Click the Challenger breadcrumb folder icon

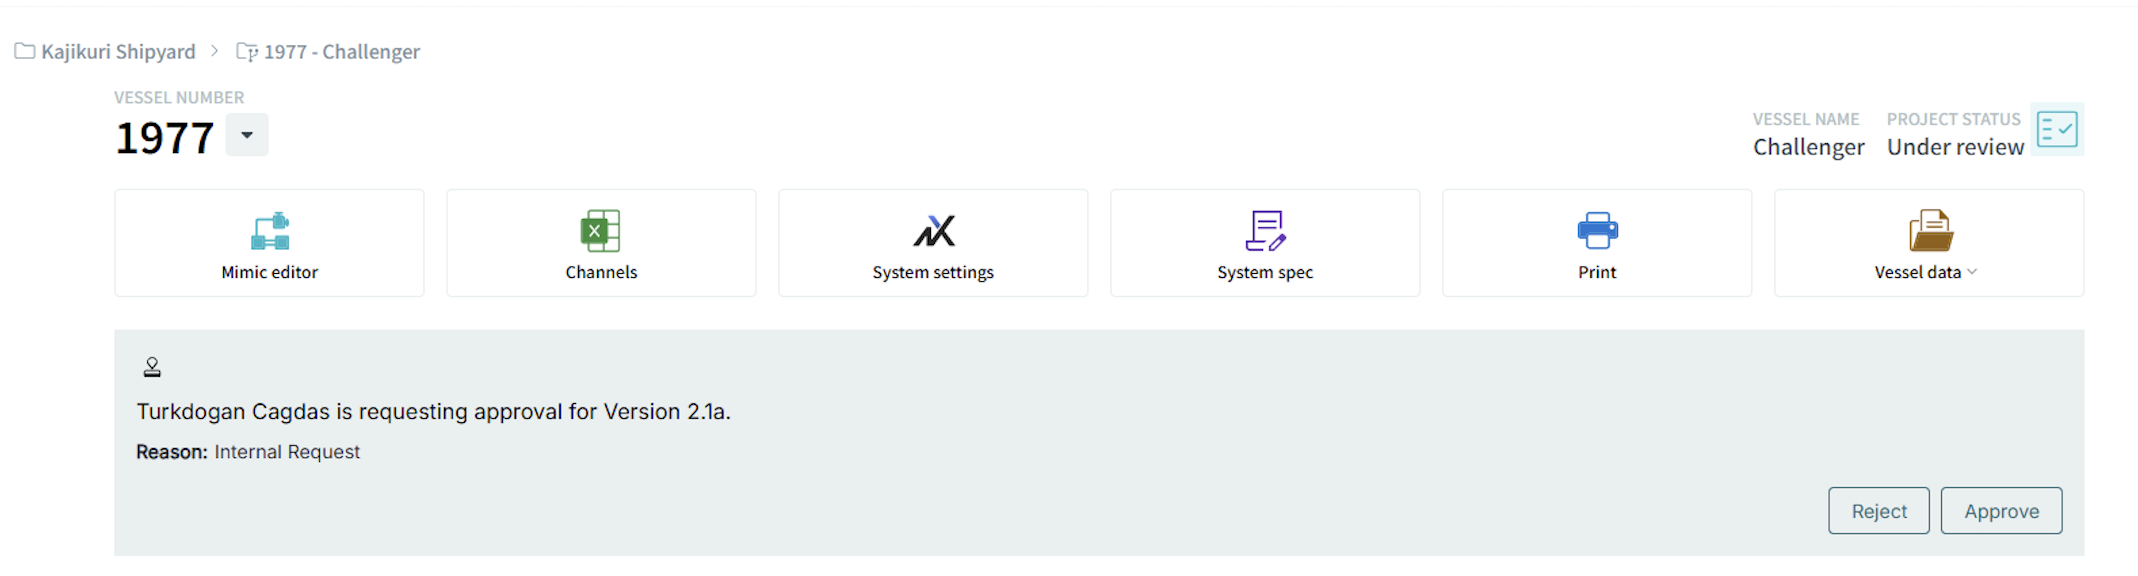click(247, 51)
